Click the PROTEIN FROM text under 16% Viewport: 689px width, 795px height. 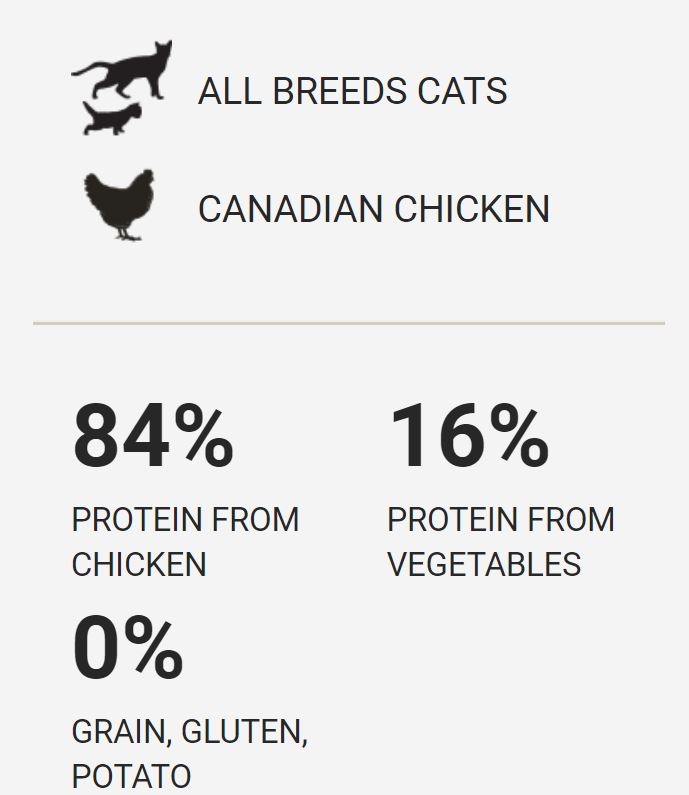click(x=500, y=520)
